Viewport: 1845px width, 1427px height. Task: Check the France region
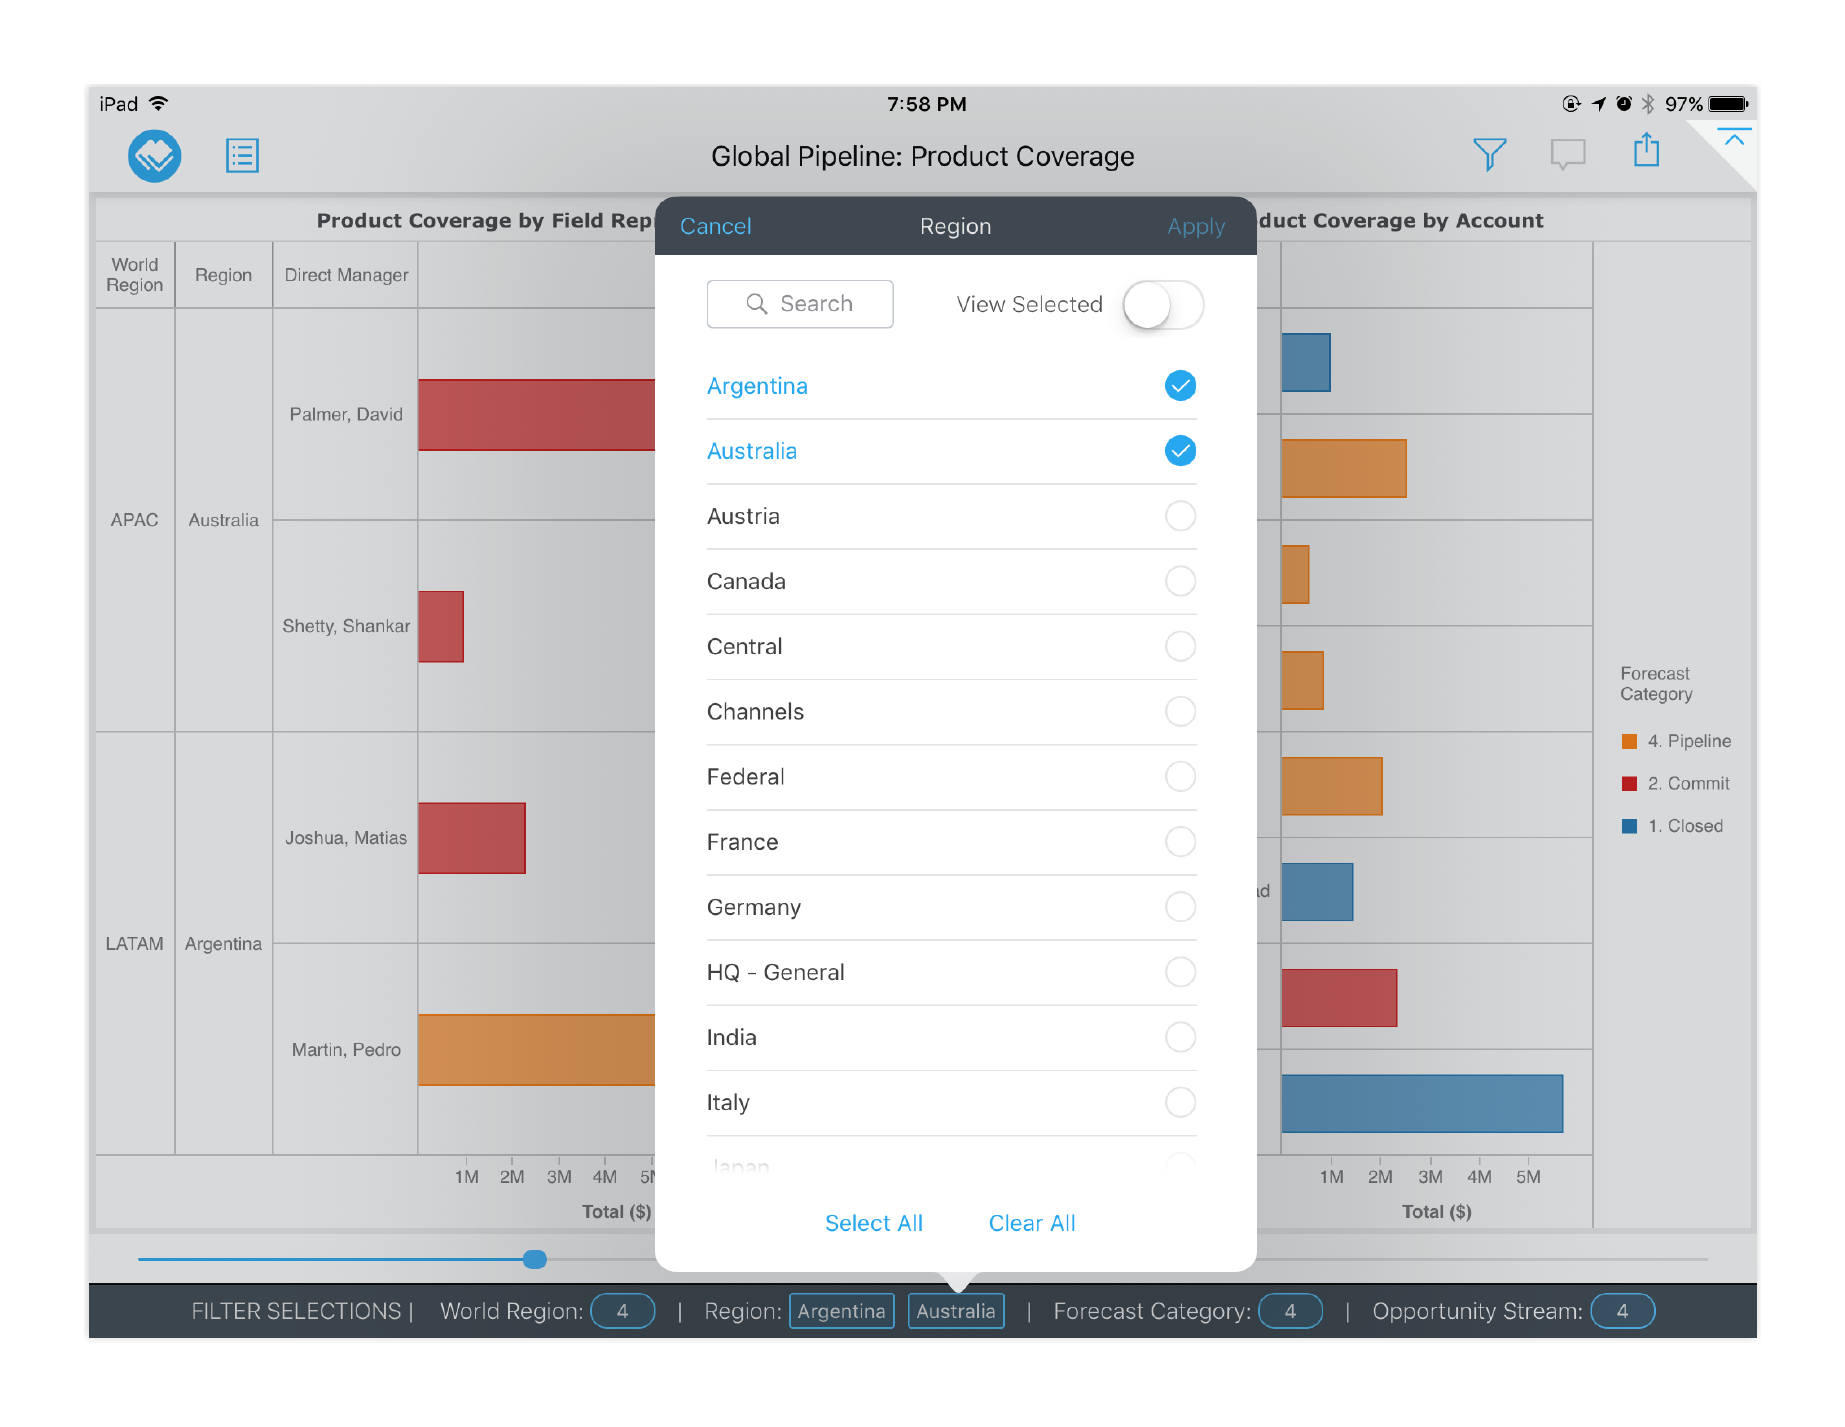[1180, 842]
